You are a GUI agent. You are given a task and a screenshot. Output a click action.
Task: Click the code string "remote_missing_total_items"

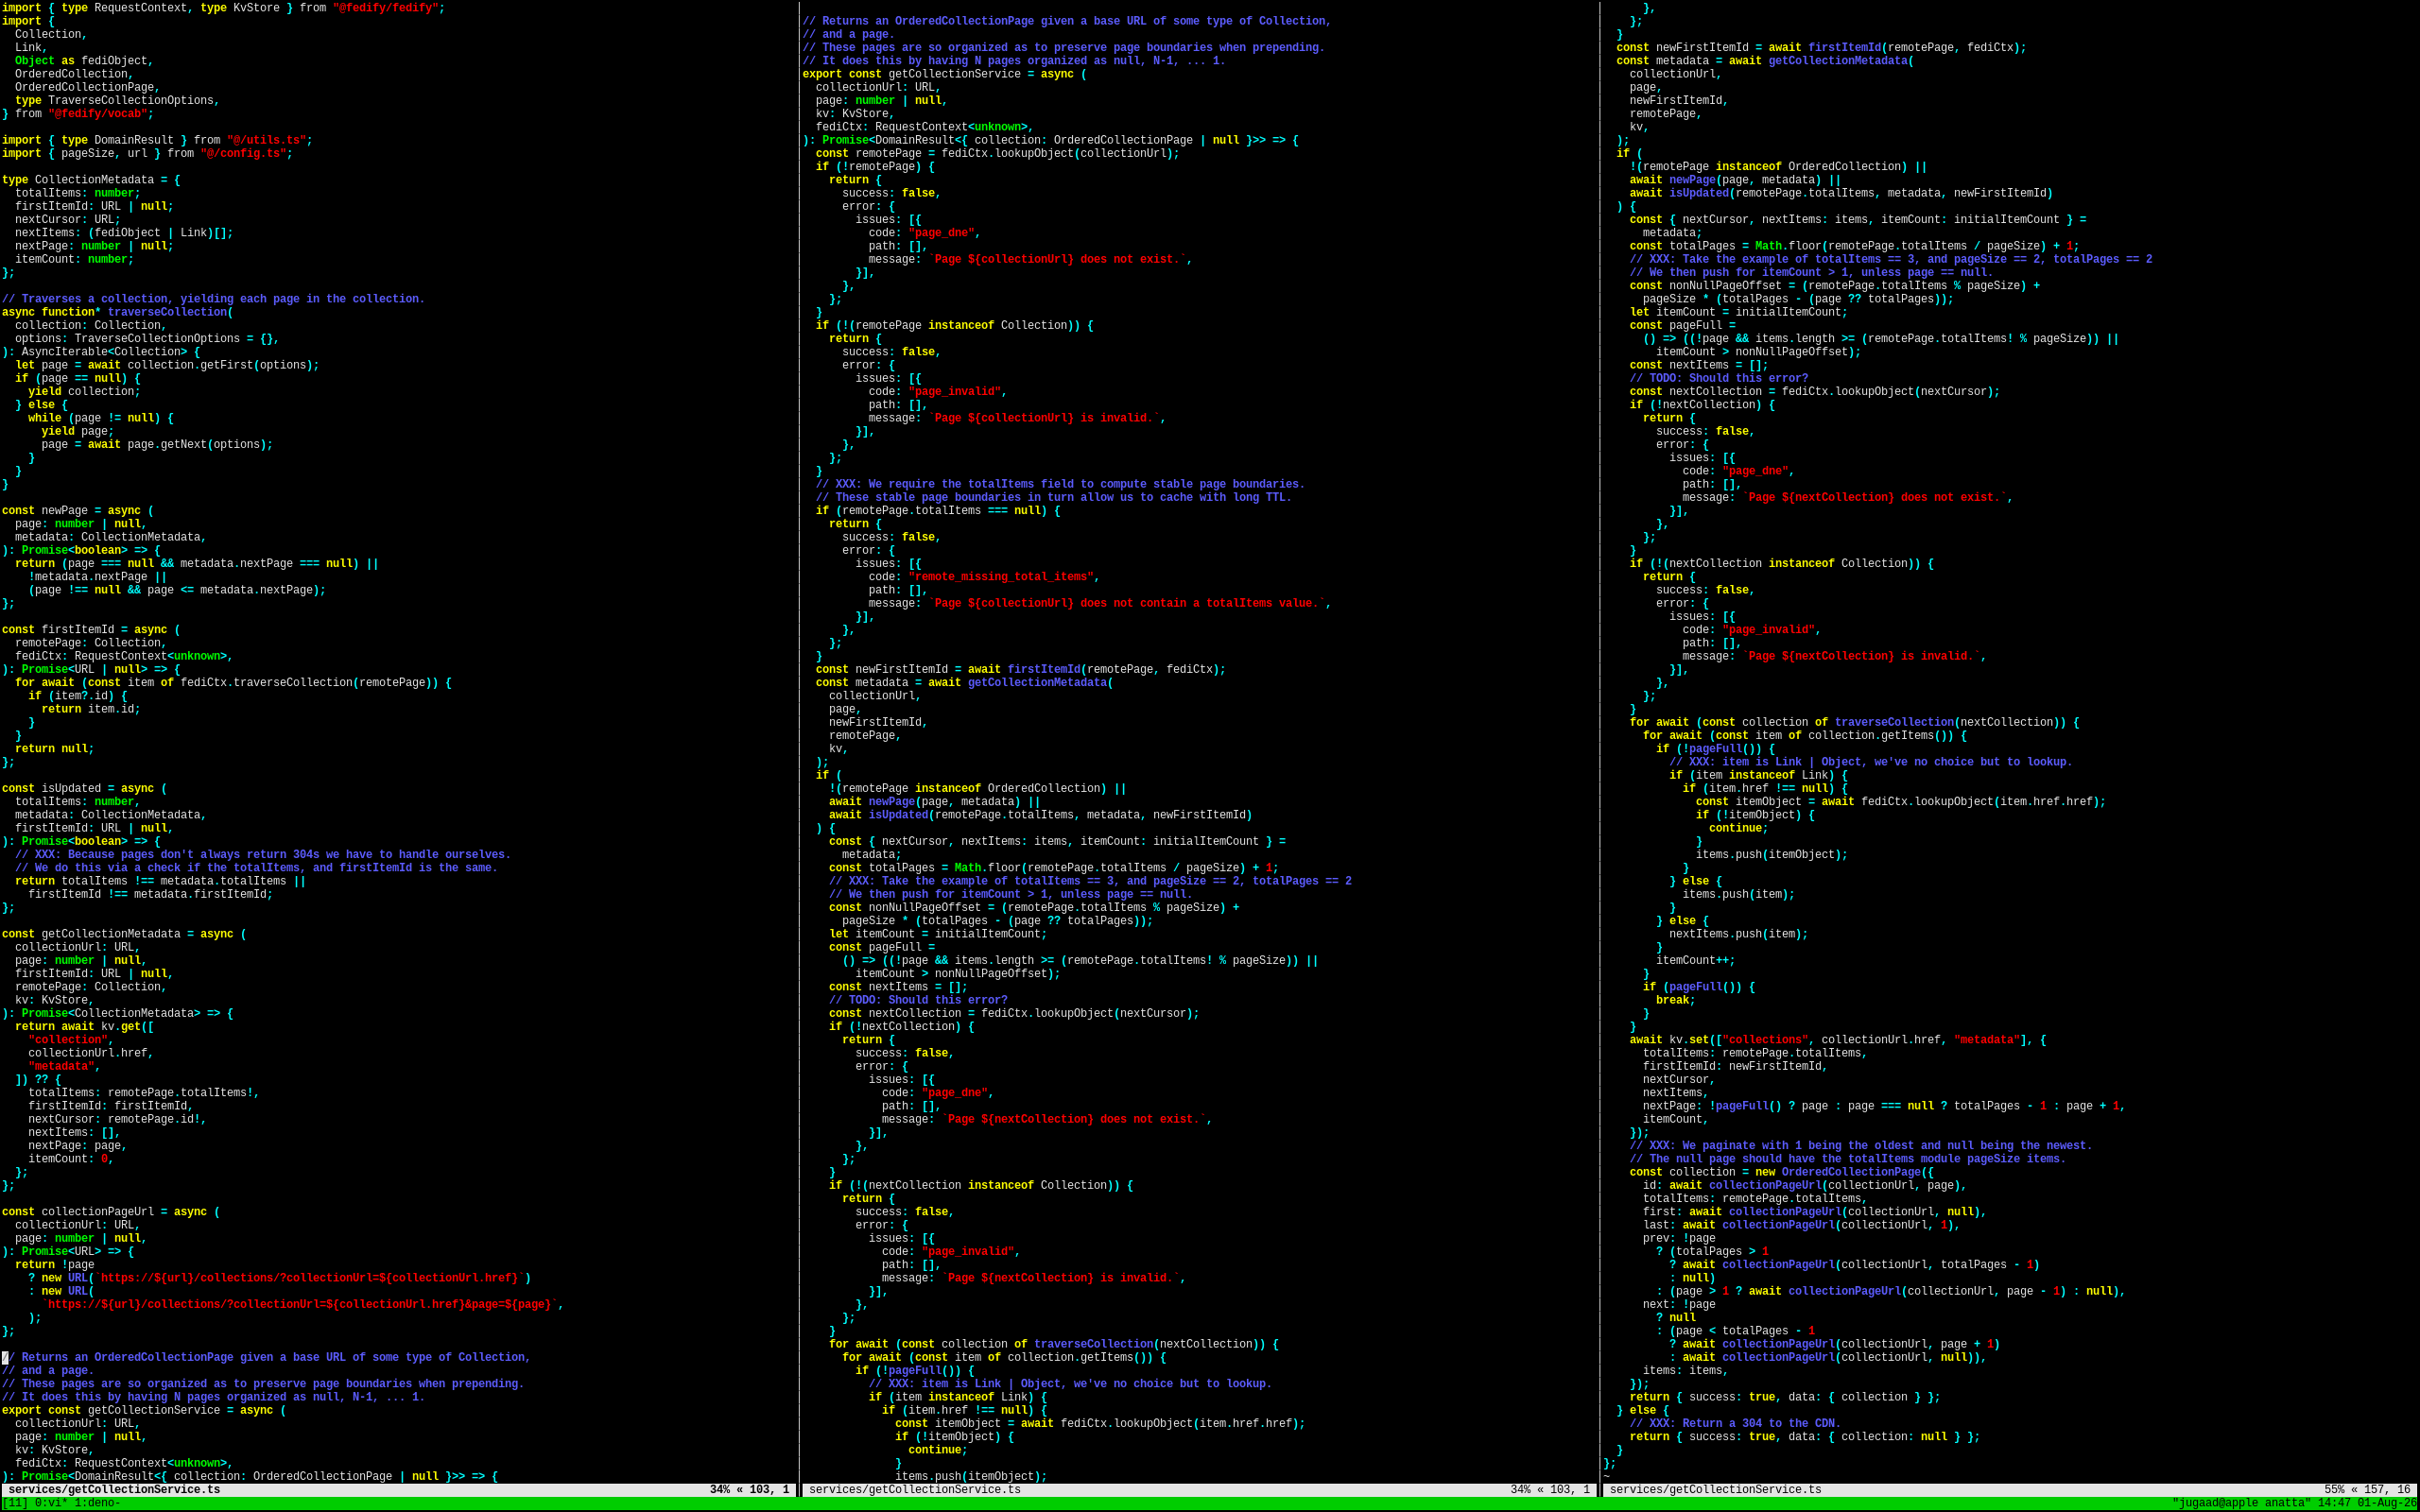(1001, 577)
